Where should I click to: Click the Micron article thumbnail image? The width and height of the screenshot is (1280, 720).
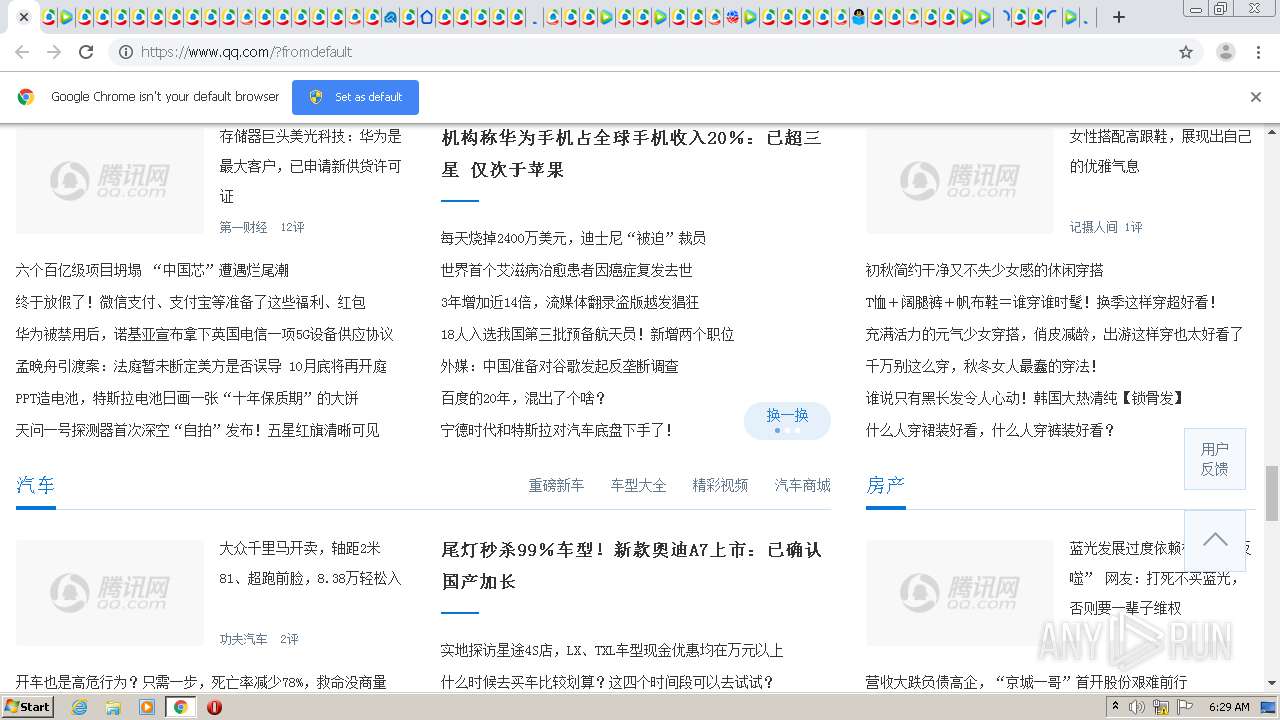110,181
